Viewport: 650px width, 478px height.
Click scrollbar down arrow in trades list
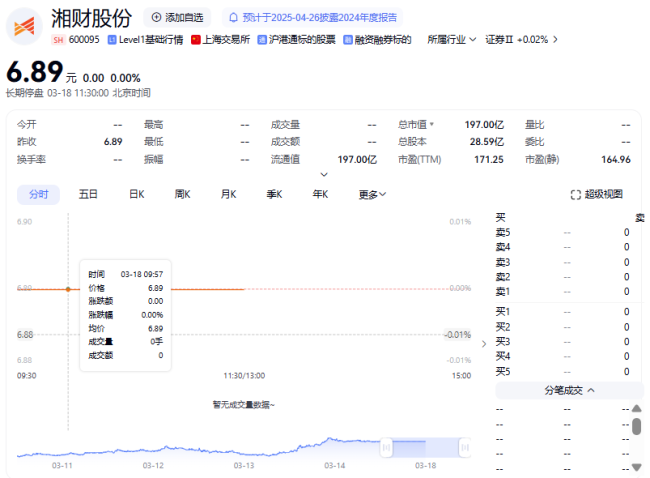coord(637,467)
